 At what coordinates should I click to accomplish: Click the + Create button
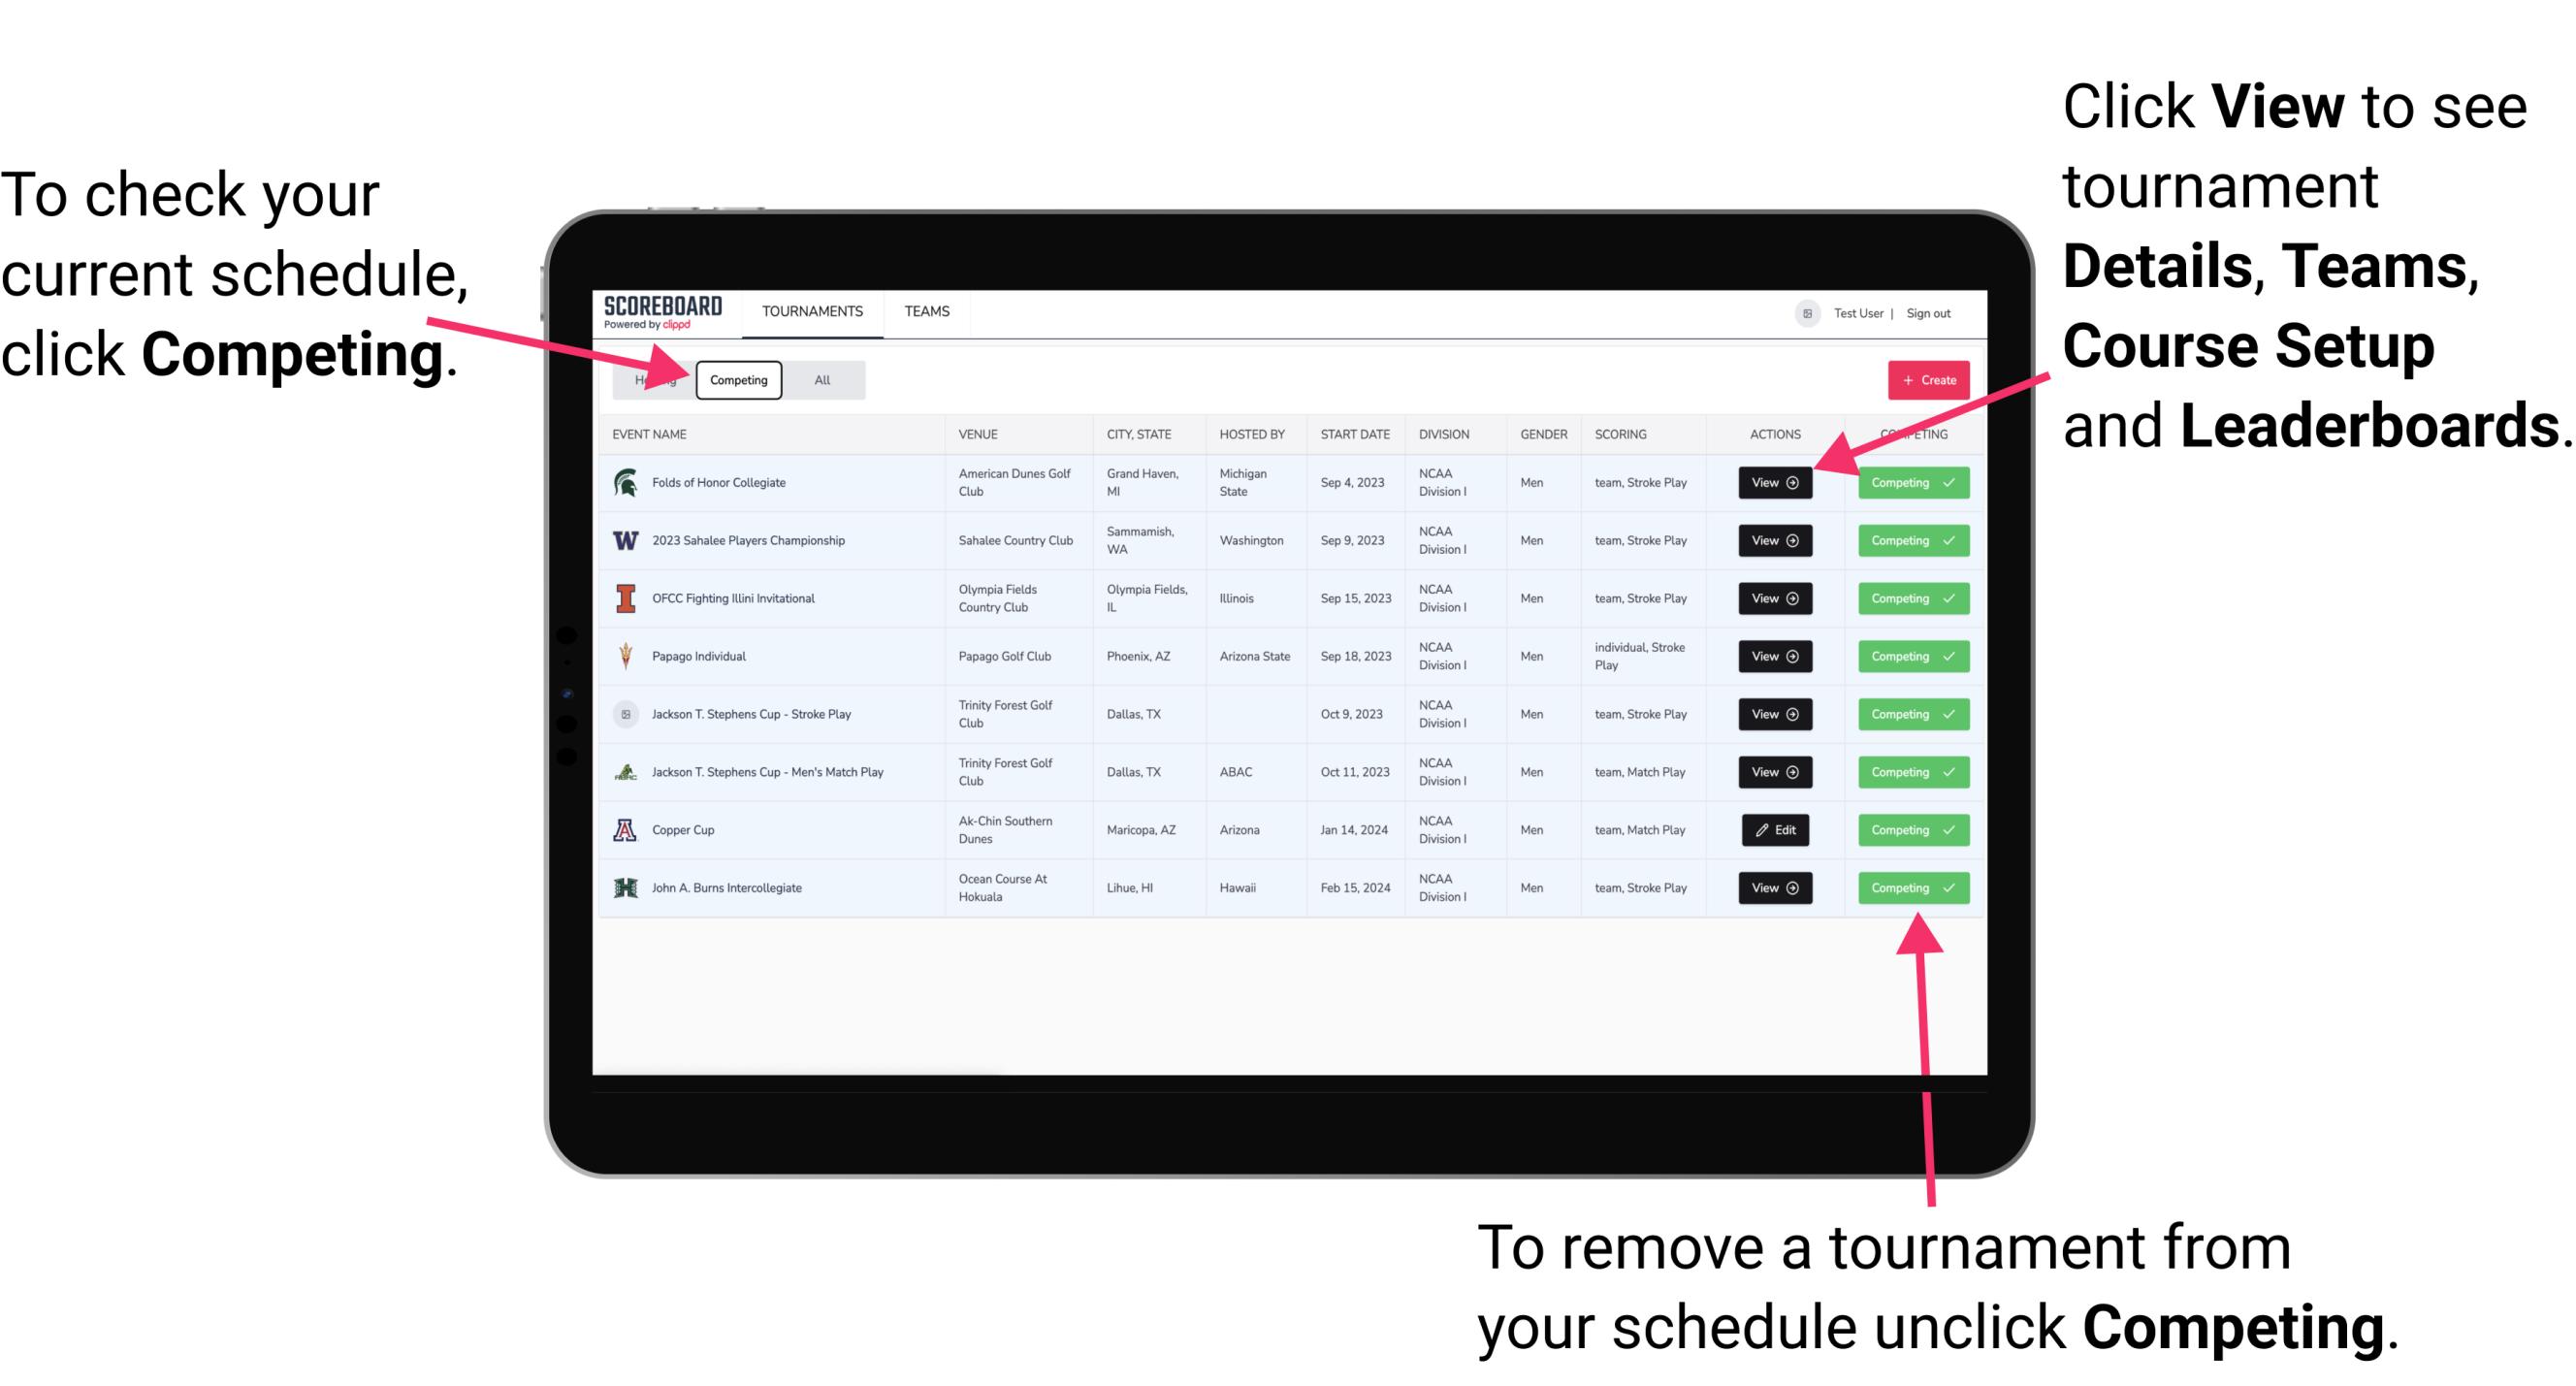coord(1926,379)
